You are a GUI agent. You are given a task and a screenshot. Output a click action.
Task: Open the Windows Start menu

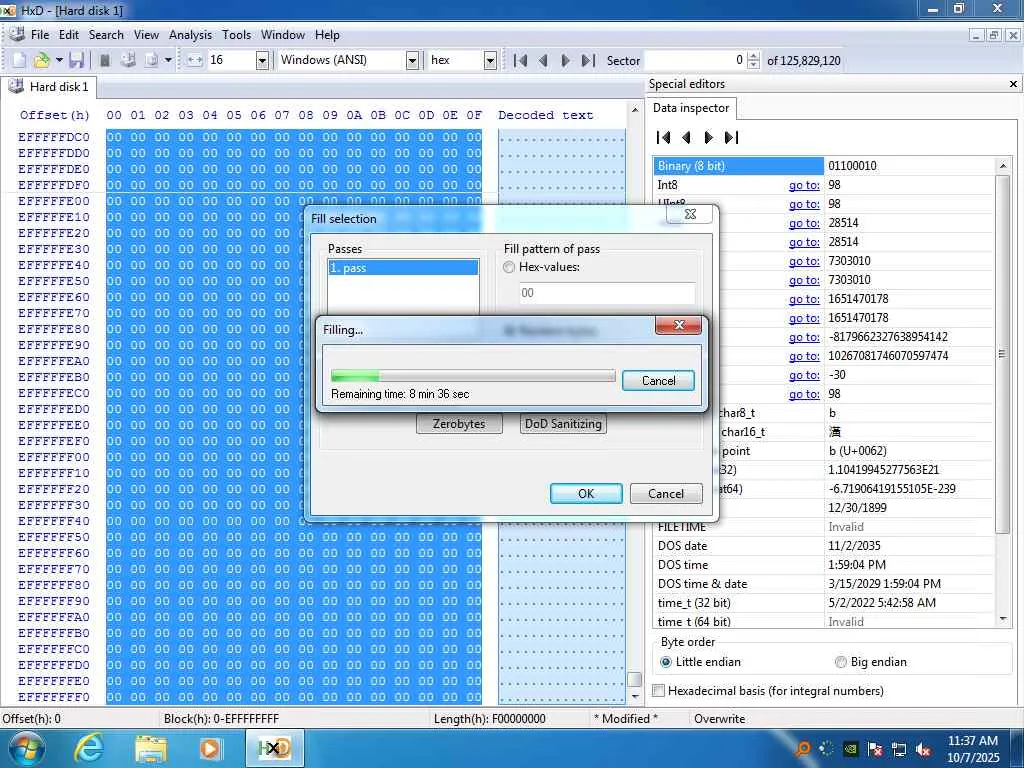25,748
